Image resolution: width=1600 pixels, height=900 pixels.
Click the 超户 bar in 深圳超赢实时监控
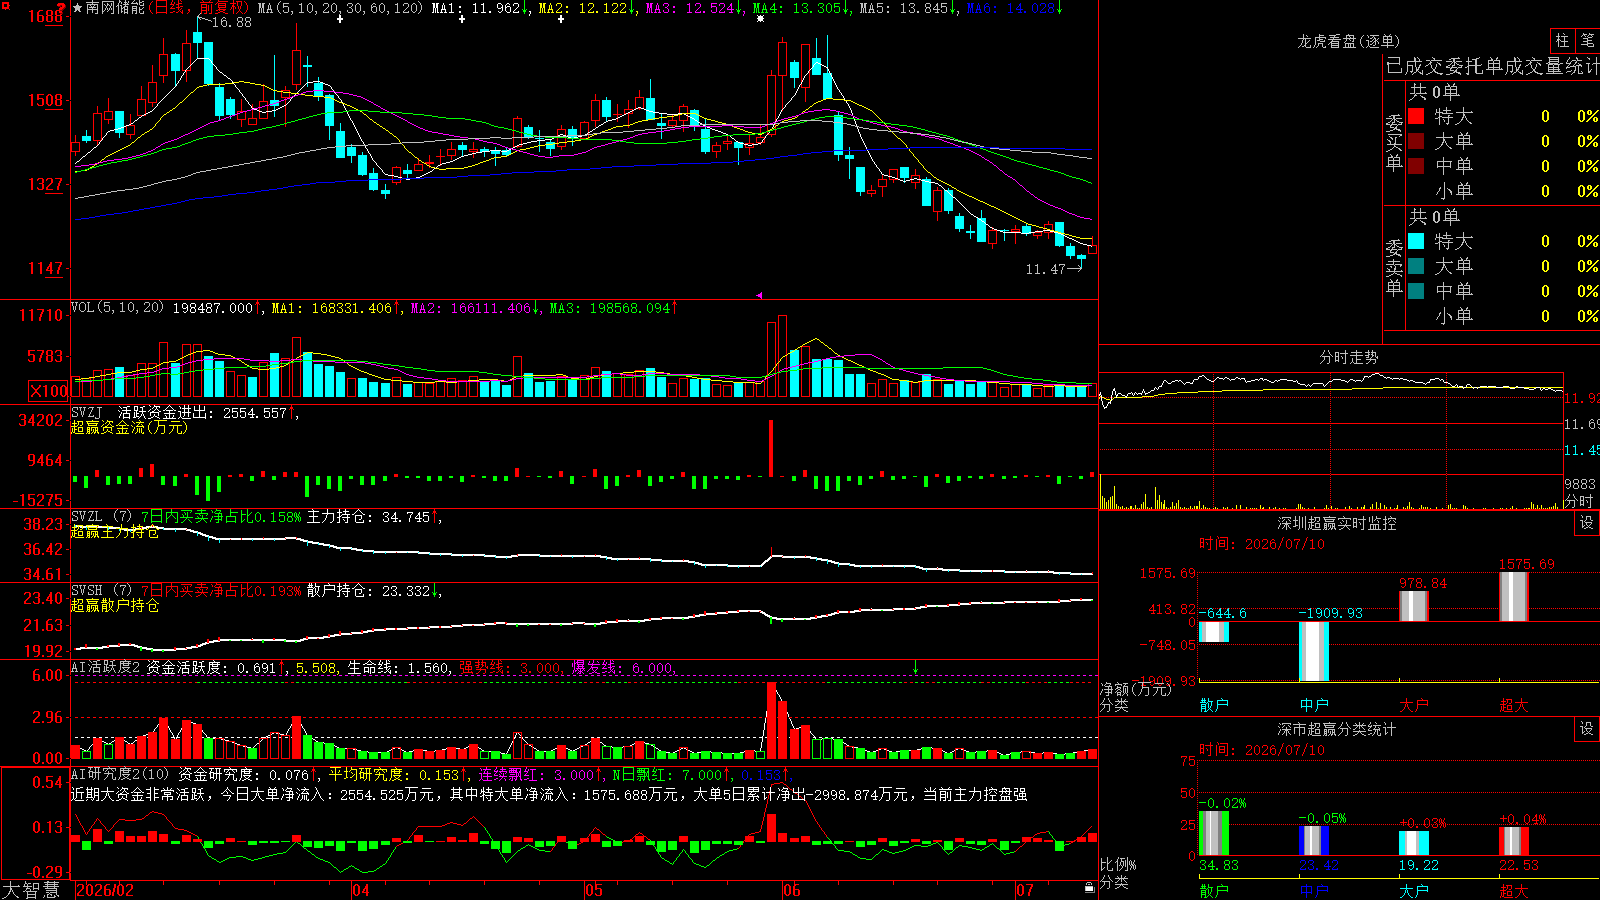(x=1514, y=596)
